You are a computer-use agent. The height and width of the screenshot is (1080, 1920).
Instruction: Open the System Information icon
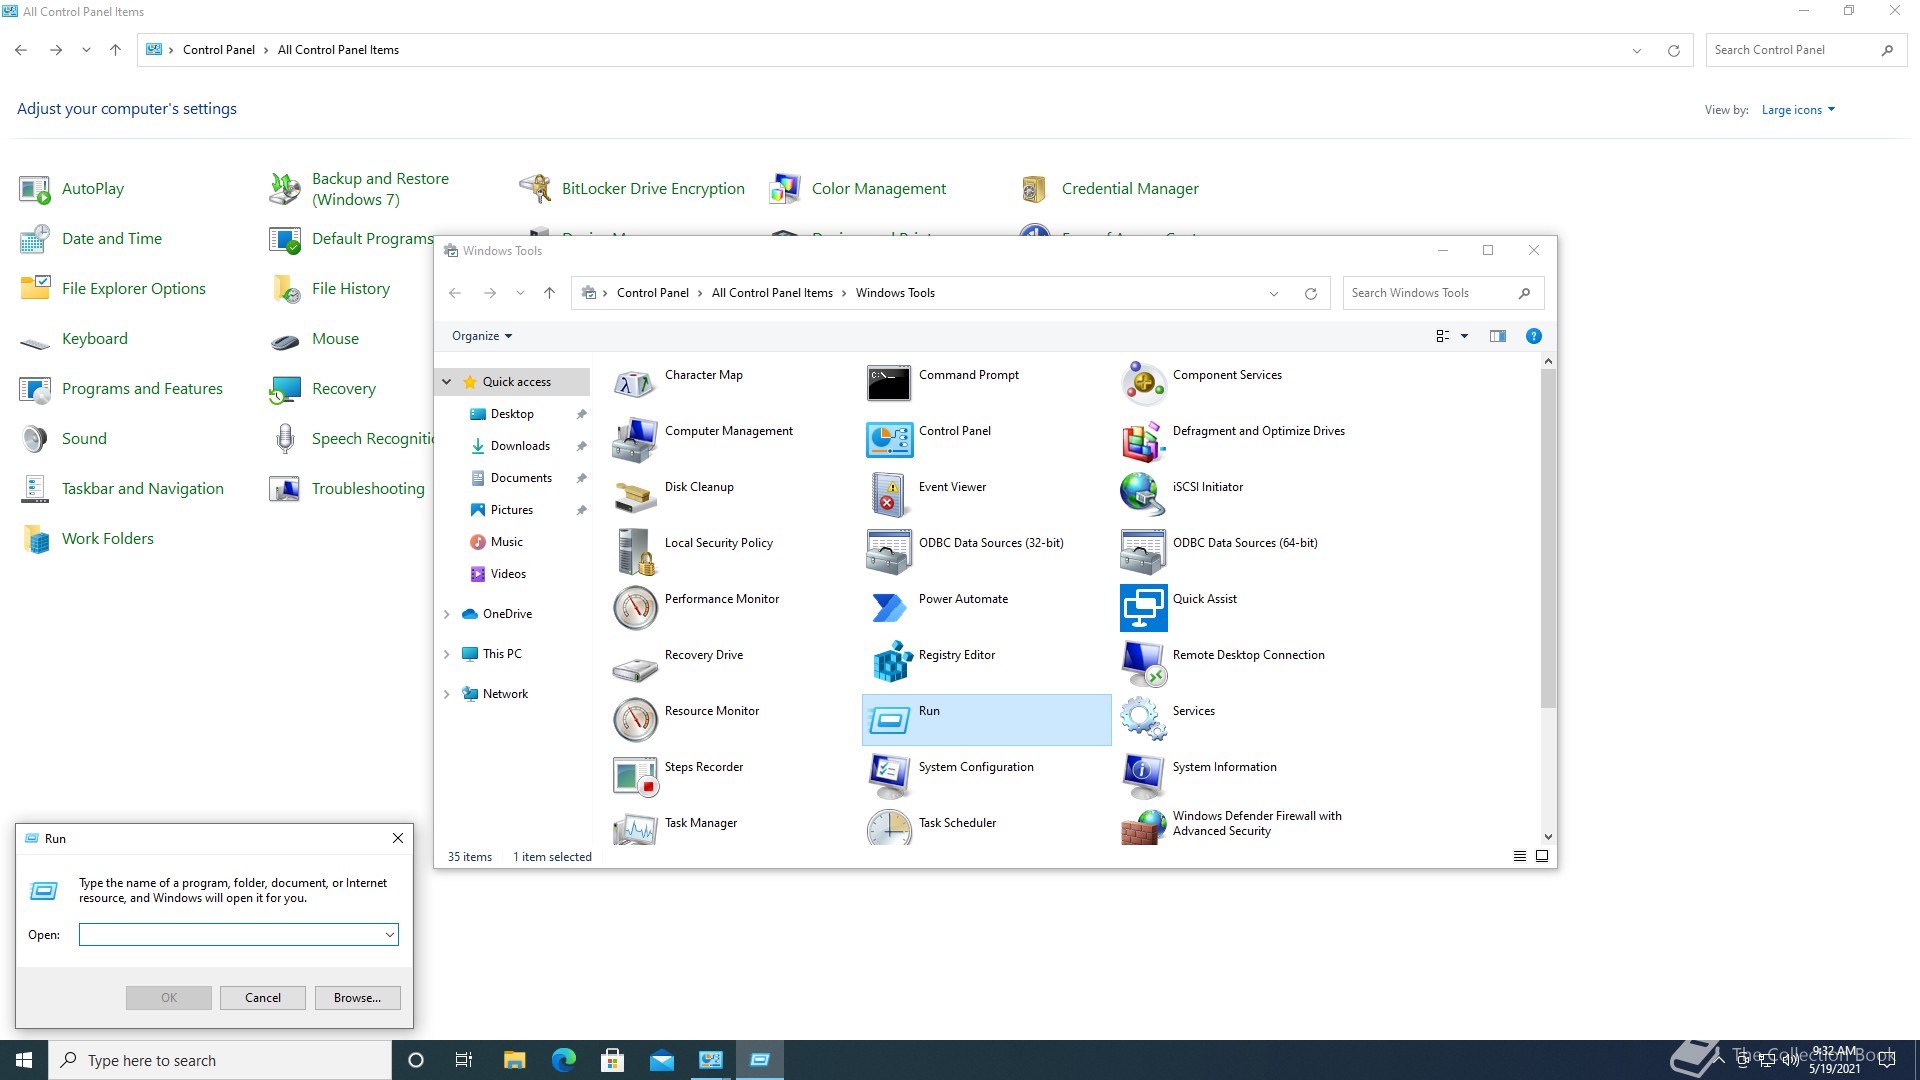click(x=1143, y=775)
